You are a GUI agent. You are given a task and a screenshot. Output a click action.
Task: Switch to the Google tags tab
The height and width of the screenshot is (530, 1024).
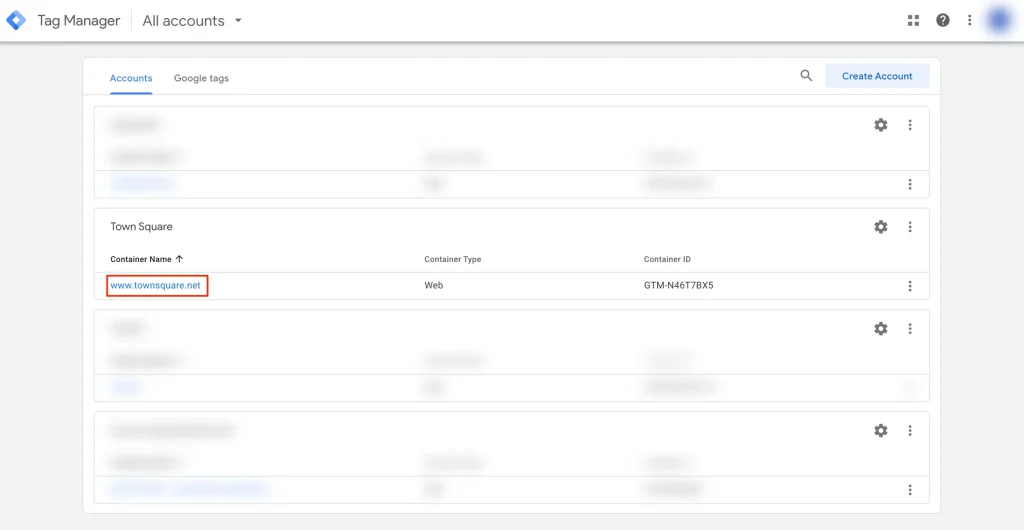point(201,78)
